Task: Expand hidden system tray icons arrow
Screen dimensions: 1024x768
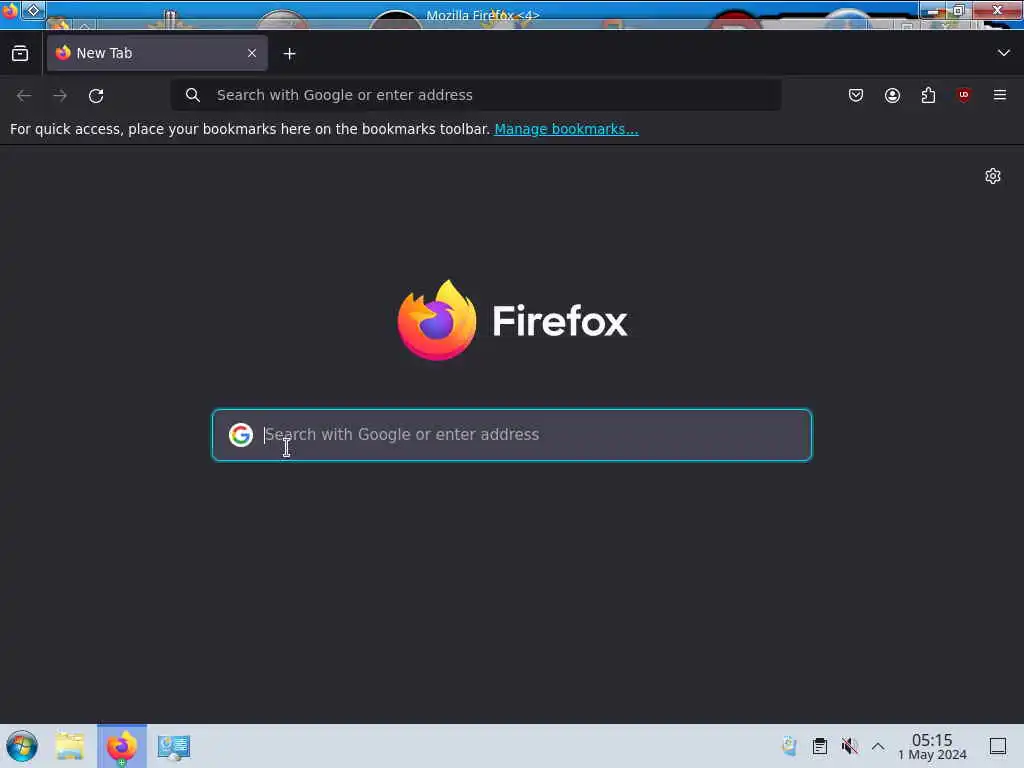Action: coord(878,746)
